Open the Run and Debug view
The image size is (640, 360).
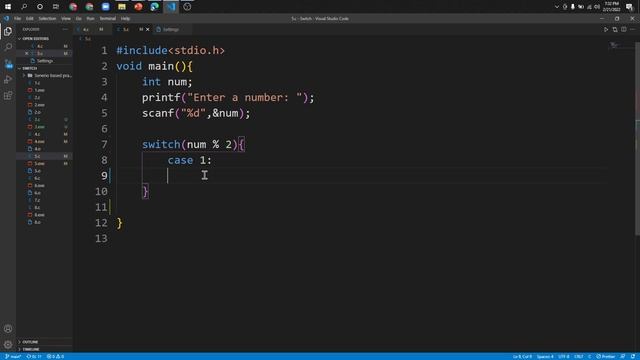pyautogui.click(x=8, y=79)
